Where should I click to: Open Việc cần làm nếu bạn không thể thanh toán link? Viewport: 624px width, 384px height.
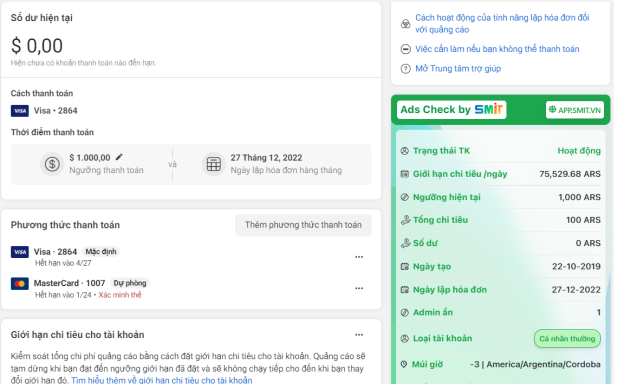click(497, 49)
